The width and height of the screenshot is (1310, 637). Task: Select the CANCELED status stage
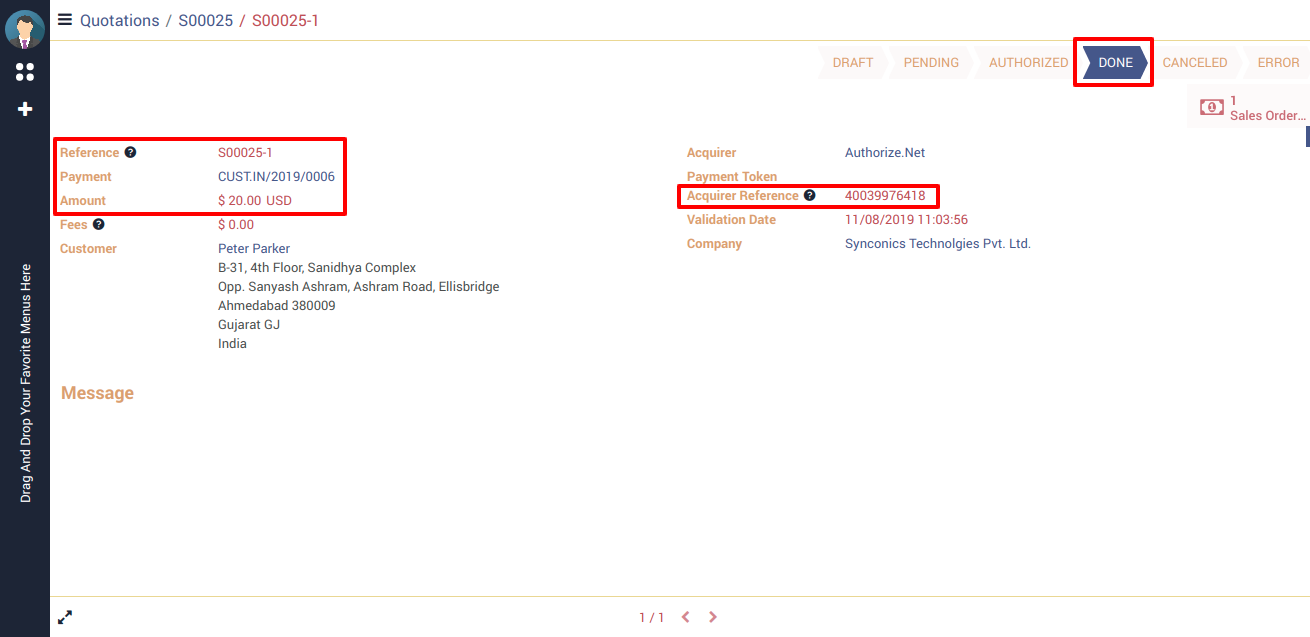click(1194, 62)
